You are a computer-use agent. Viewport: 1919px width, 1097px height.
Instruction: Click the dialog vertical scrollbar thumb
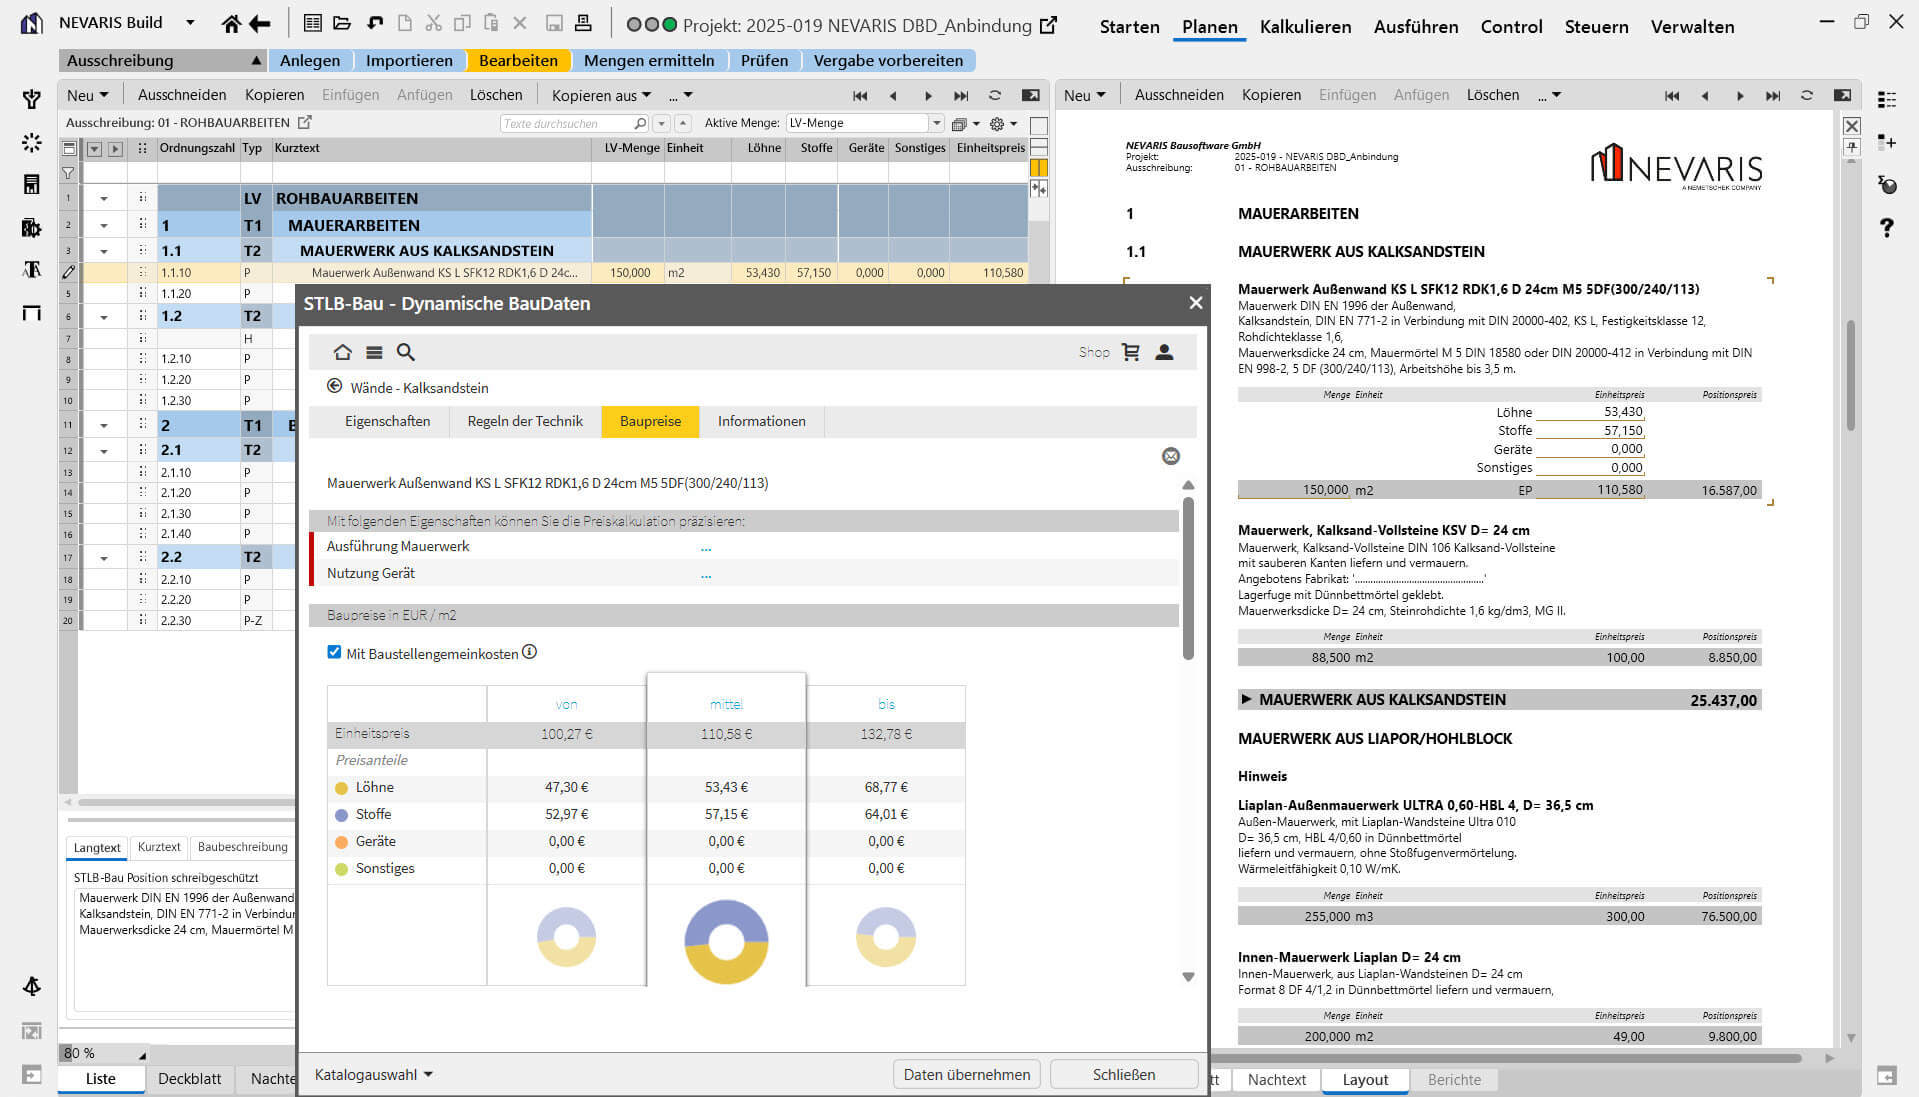coord(1188,578)
